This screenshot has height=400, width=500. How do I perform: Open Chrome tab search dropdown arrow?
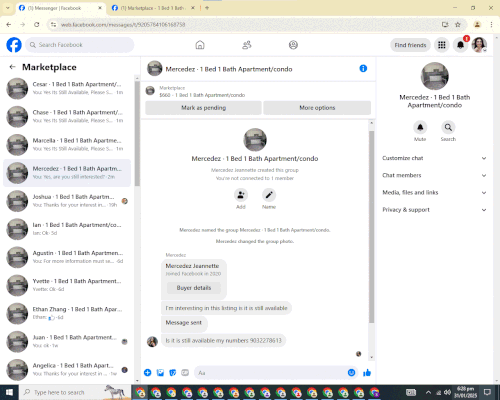[7, 8]
